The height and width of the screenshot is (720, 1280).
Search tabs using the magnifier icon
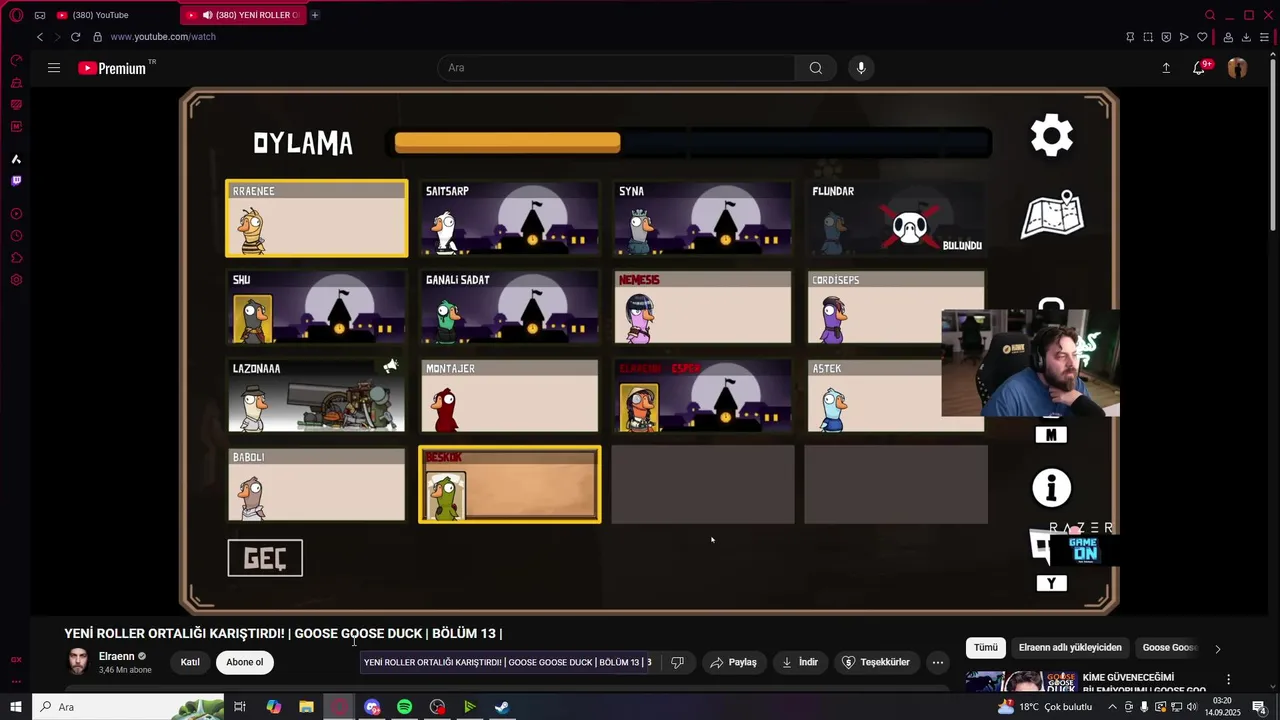(x=1210, y=15)
